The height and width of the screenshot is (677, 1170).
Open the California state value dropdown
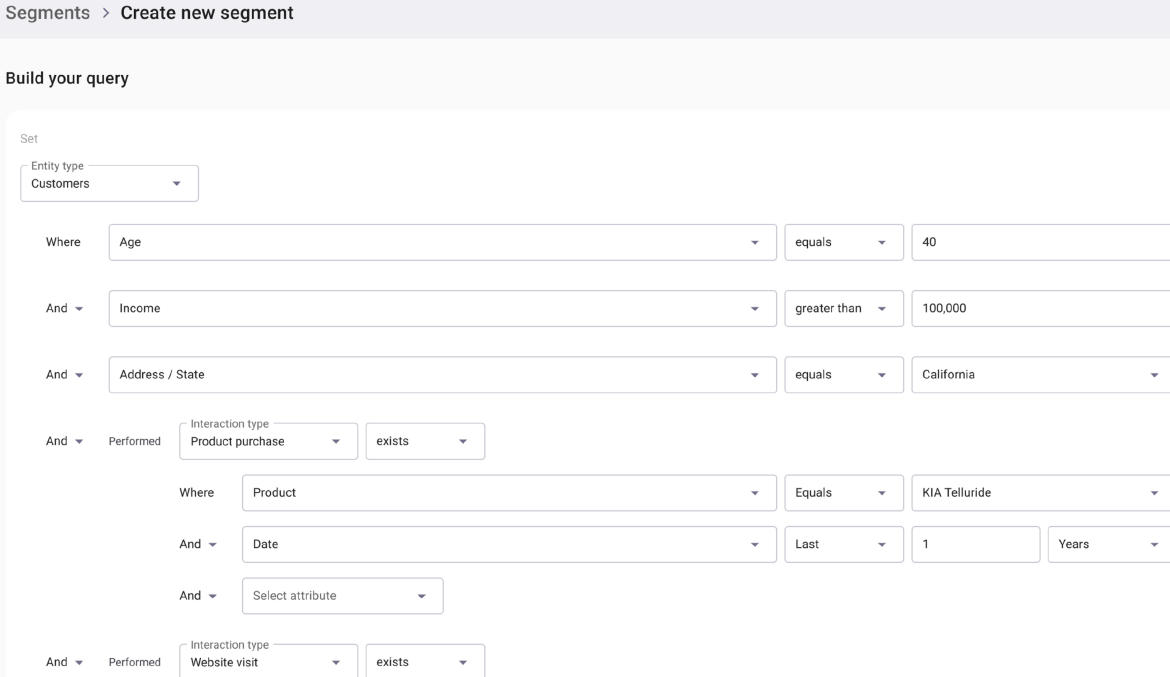[1040, 375]
